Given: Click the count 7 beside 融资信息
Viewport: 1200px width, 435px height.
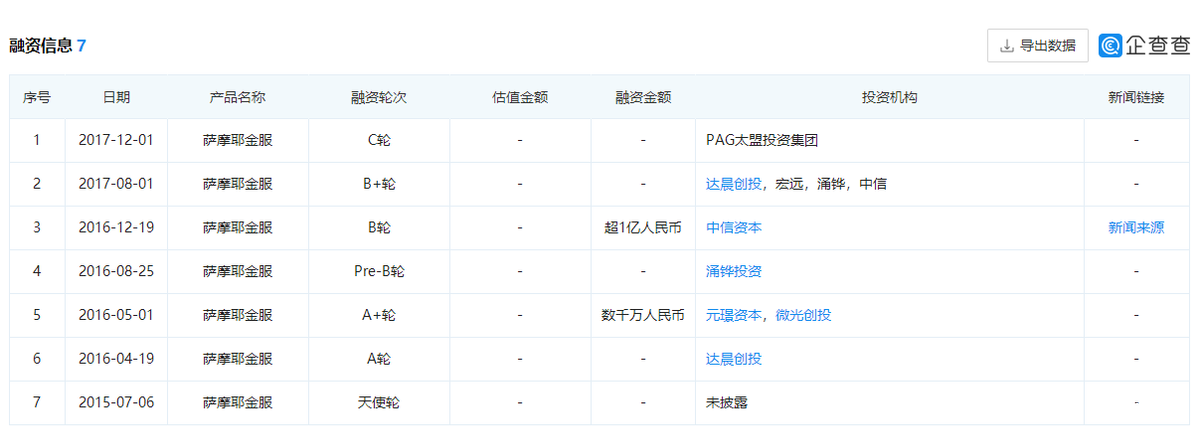Looking at the screenshot, I should (82, 46).
